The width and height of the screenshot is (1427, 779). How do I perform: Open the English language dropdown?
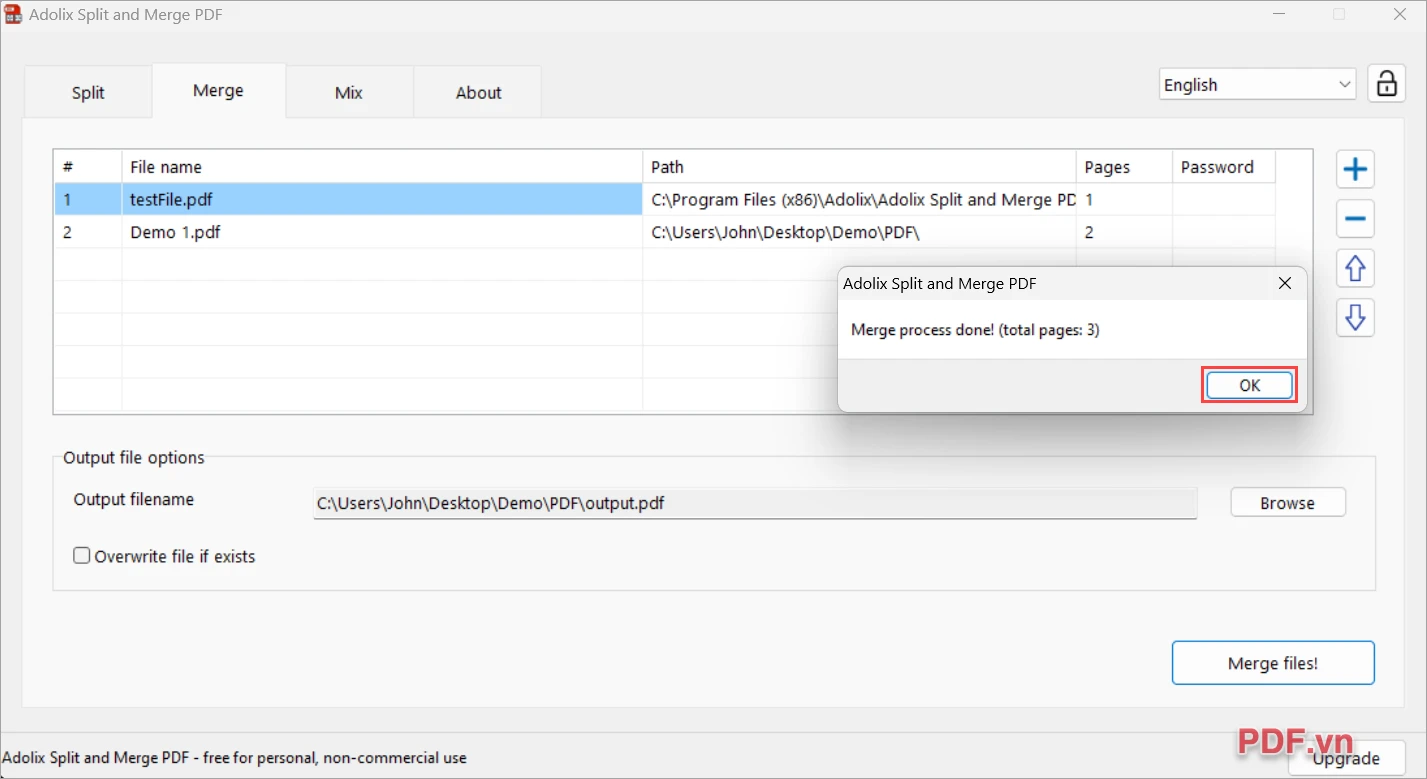tap(1257, 85)
